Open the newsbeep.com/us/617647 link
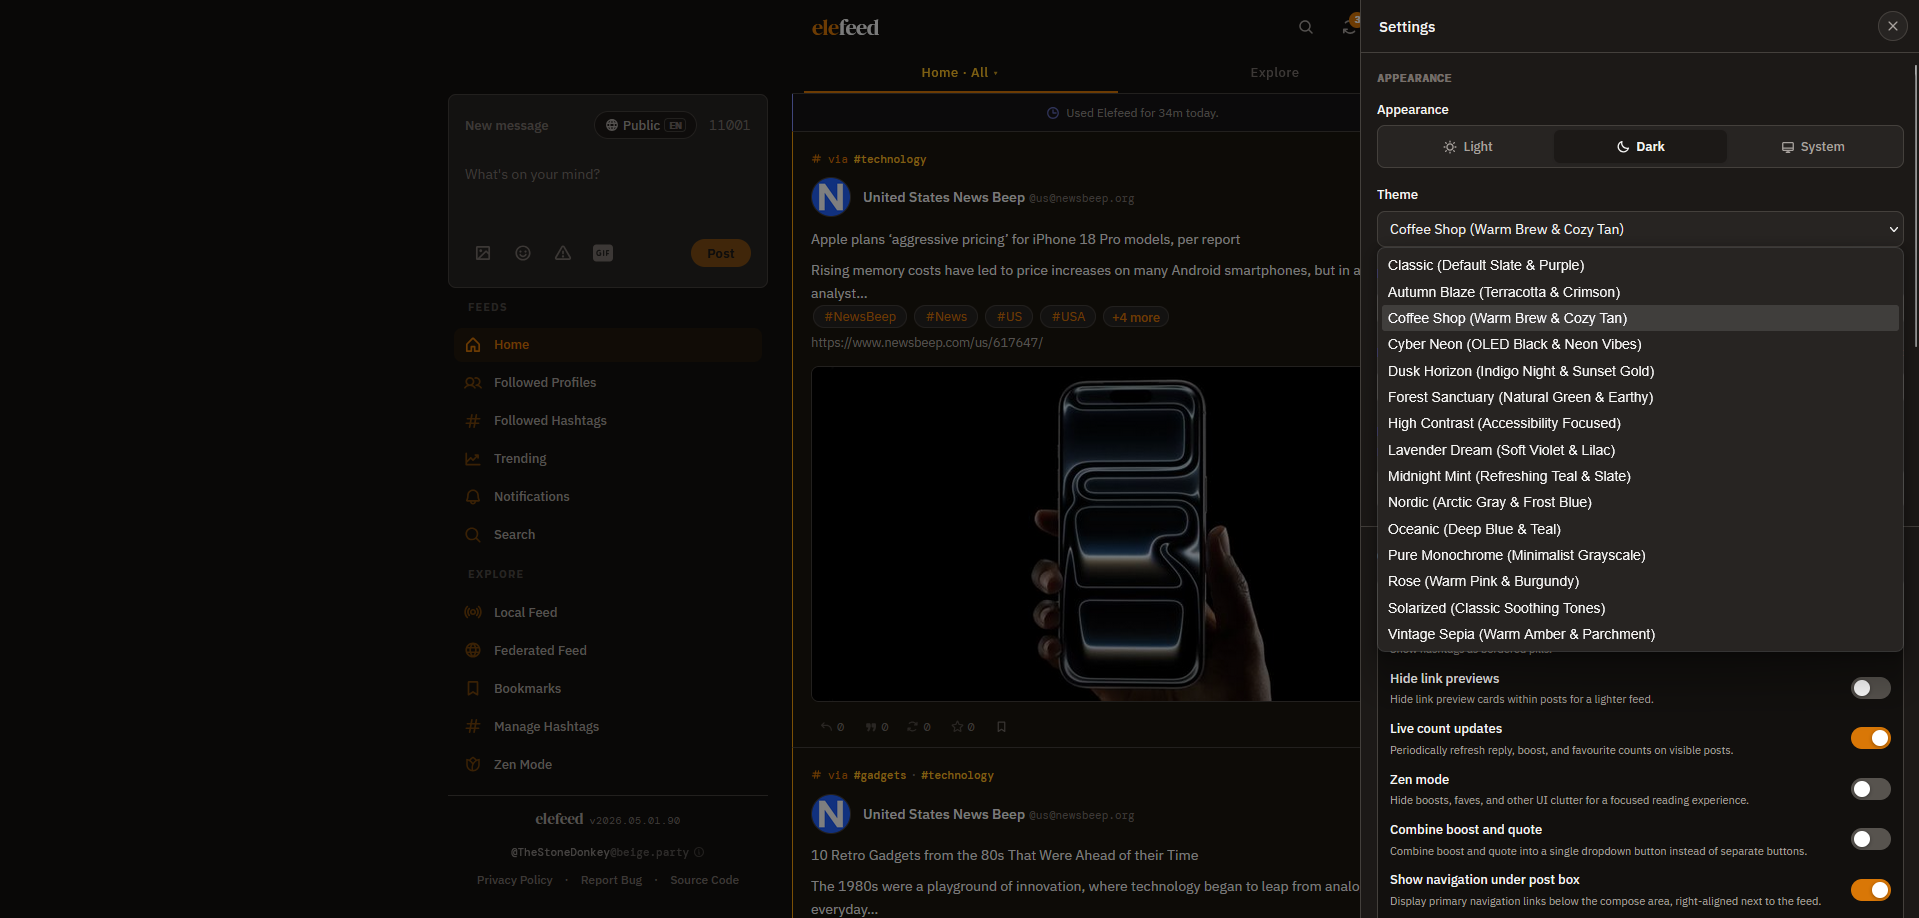The image size is (1919, 918). [927, 343]
